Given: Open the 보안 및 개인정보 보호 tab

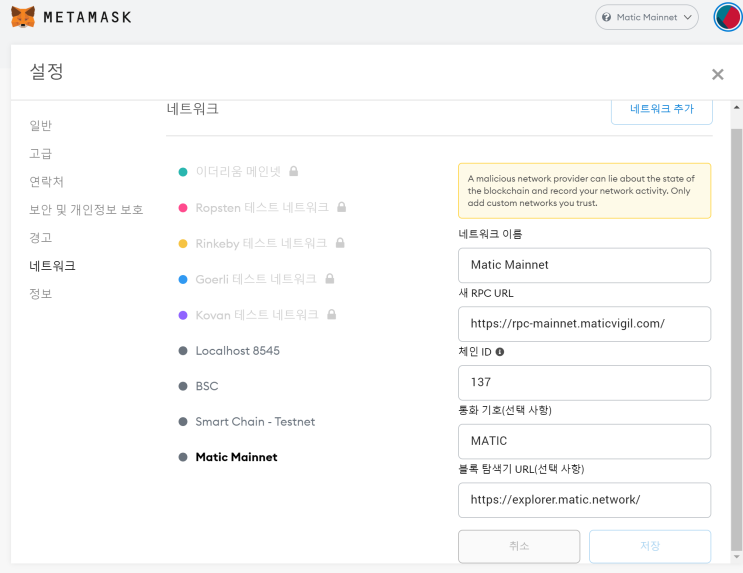Looking at the screenshot, I should (86, 209).
